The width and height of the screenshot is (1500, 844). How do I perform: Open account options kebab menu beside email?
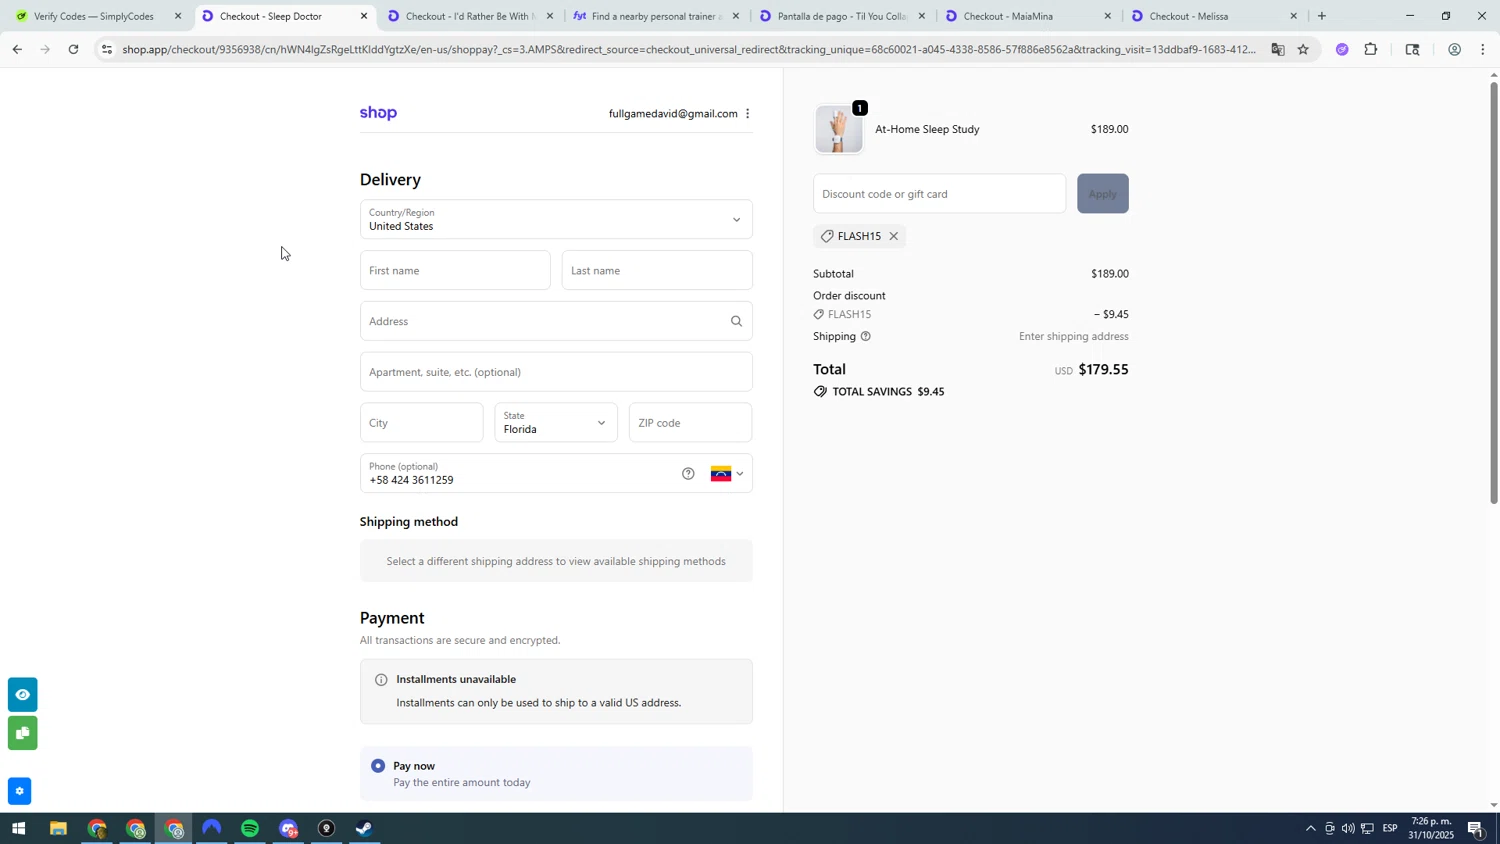[747, 114]
